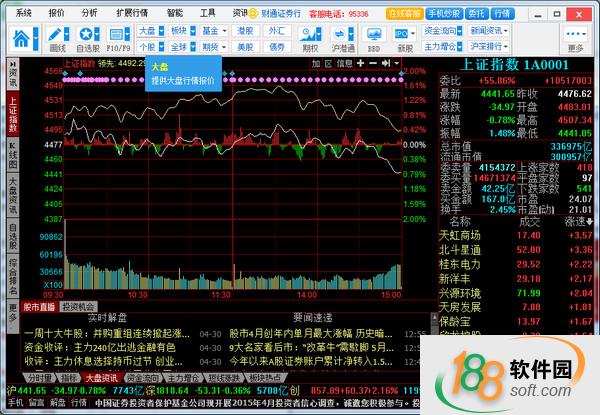This screenshot has width=600, height=415.
Task: Open news 一周十大牛股 headline
Action: [x=107, y=334]
